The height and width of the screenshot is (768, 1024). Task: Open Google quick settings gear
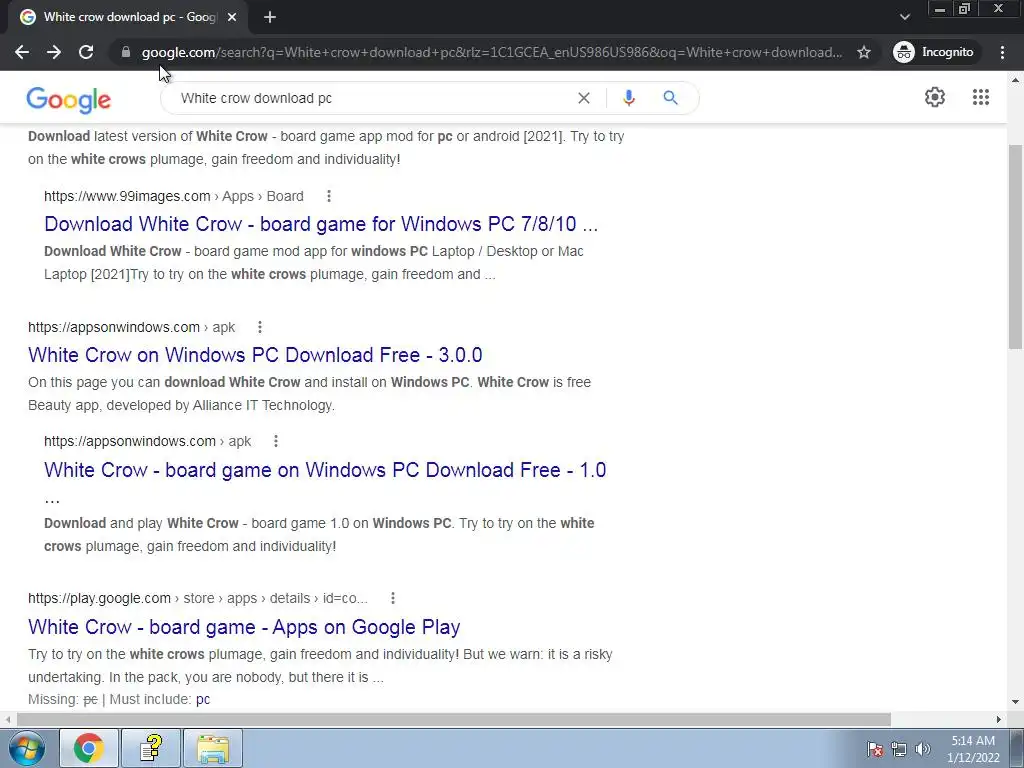pyautogui.click(x=935, y=97)
